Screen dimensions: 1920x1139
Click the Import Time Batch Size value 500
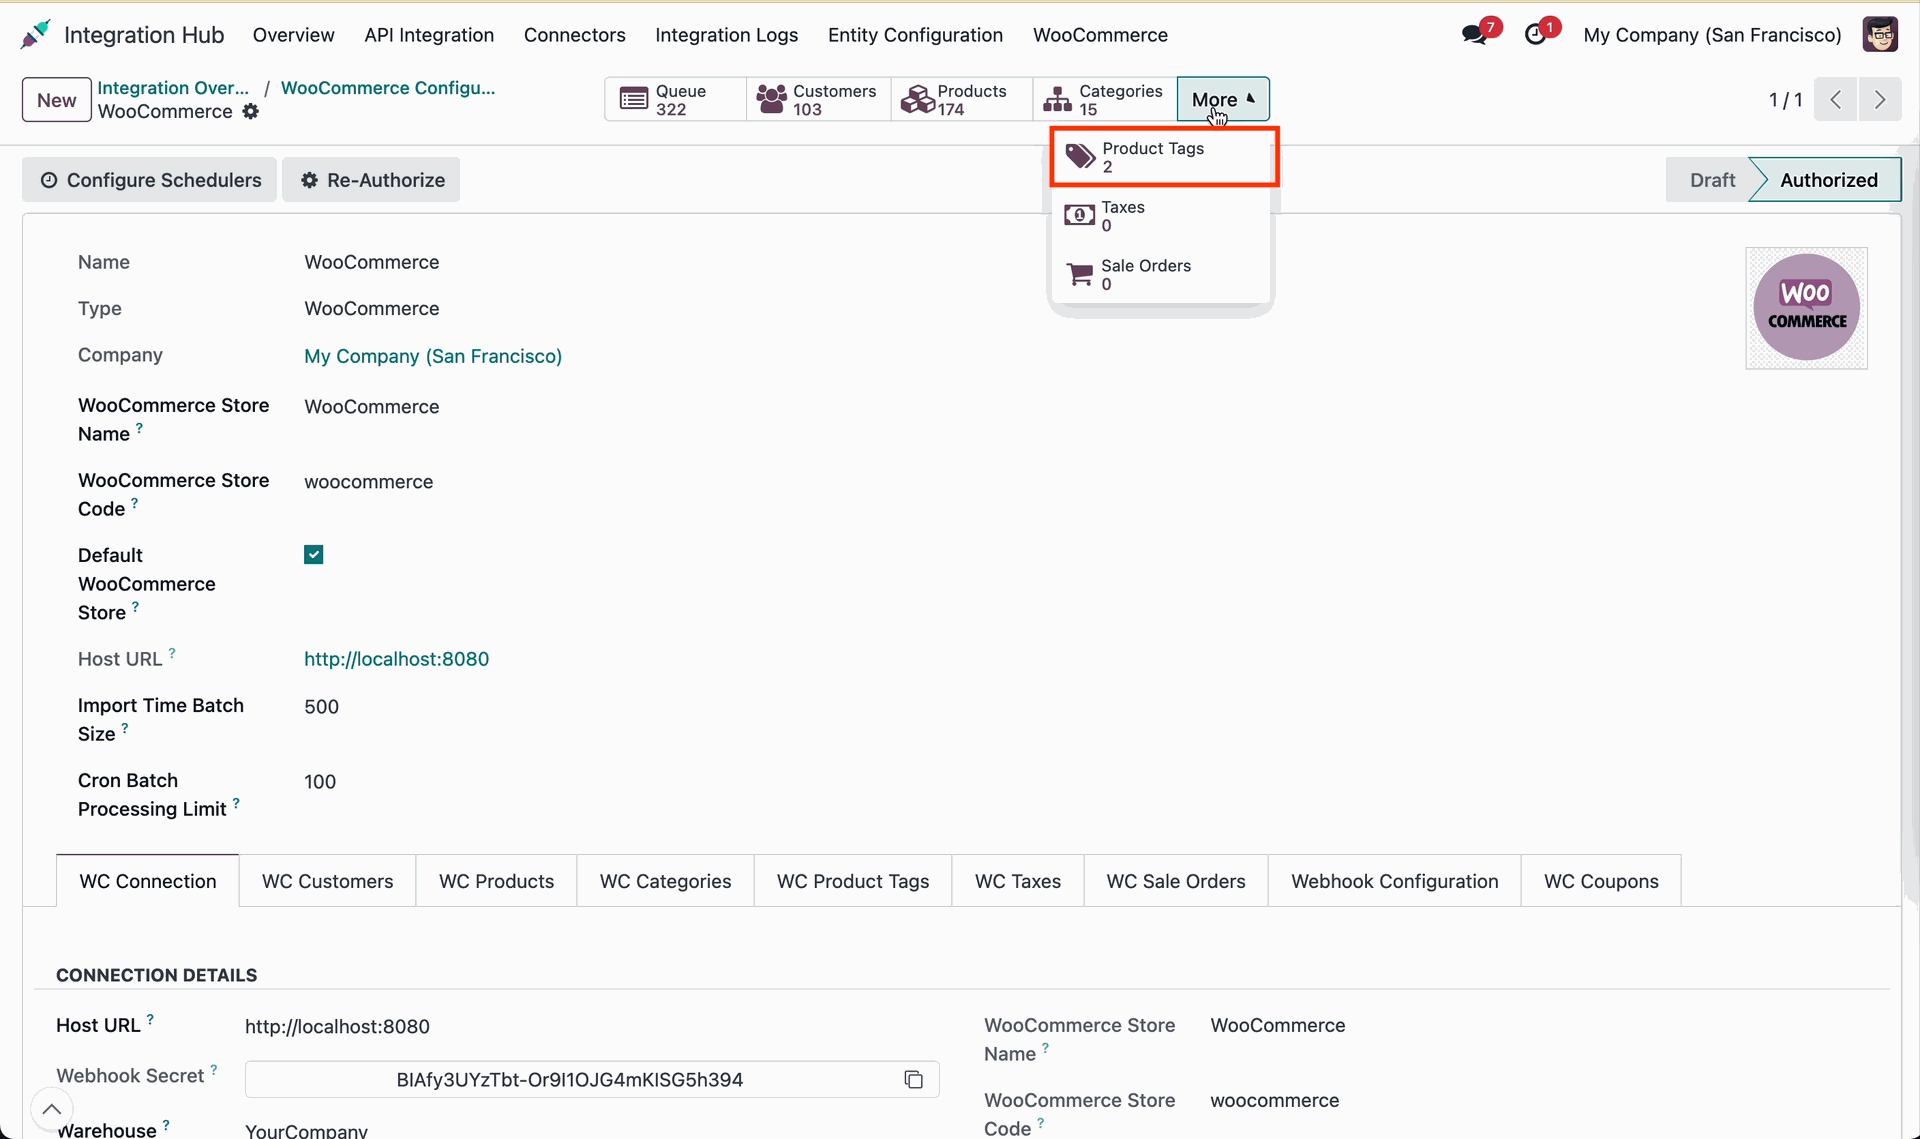322,707
